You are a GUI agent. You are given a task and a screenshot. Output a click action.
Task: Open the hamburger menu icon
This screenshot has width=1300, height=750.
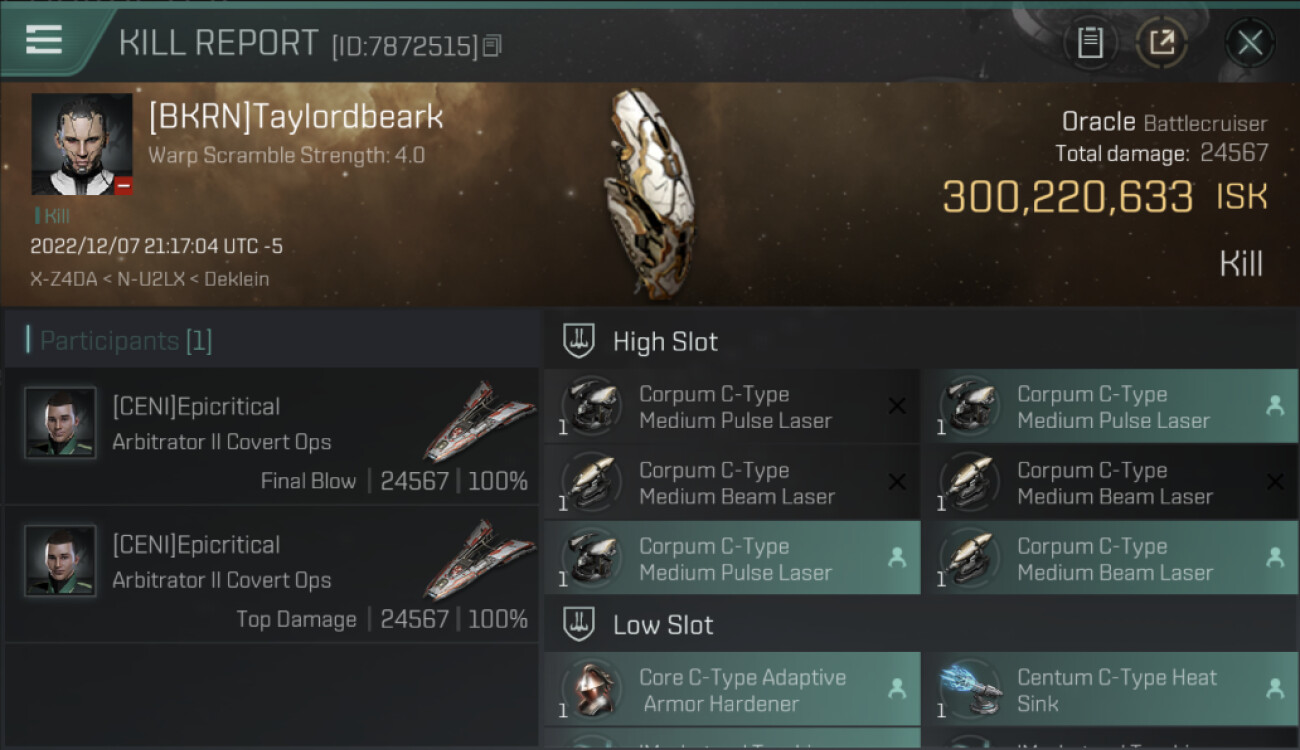point(44,40)
